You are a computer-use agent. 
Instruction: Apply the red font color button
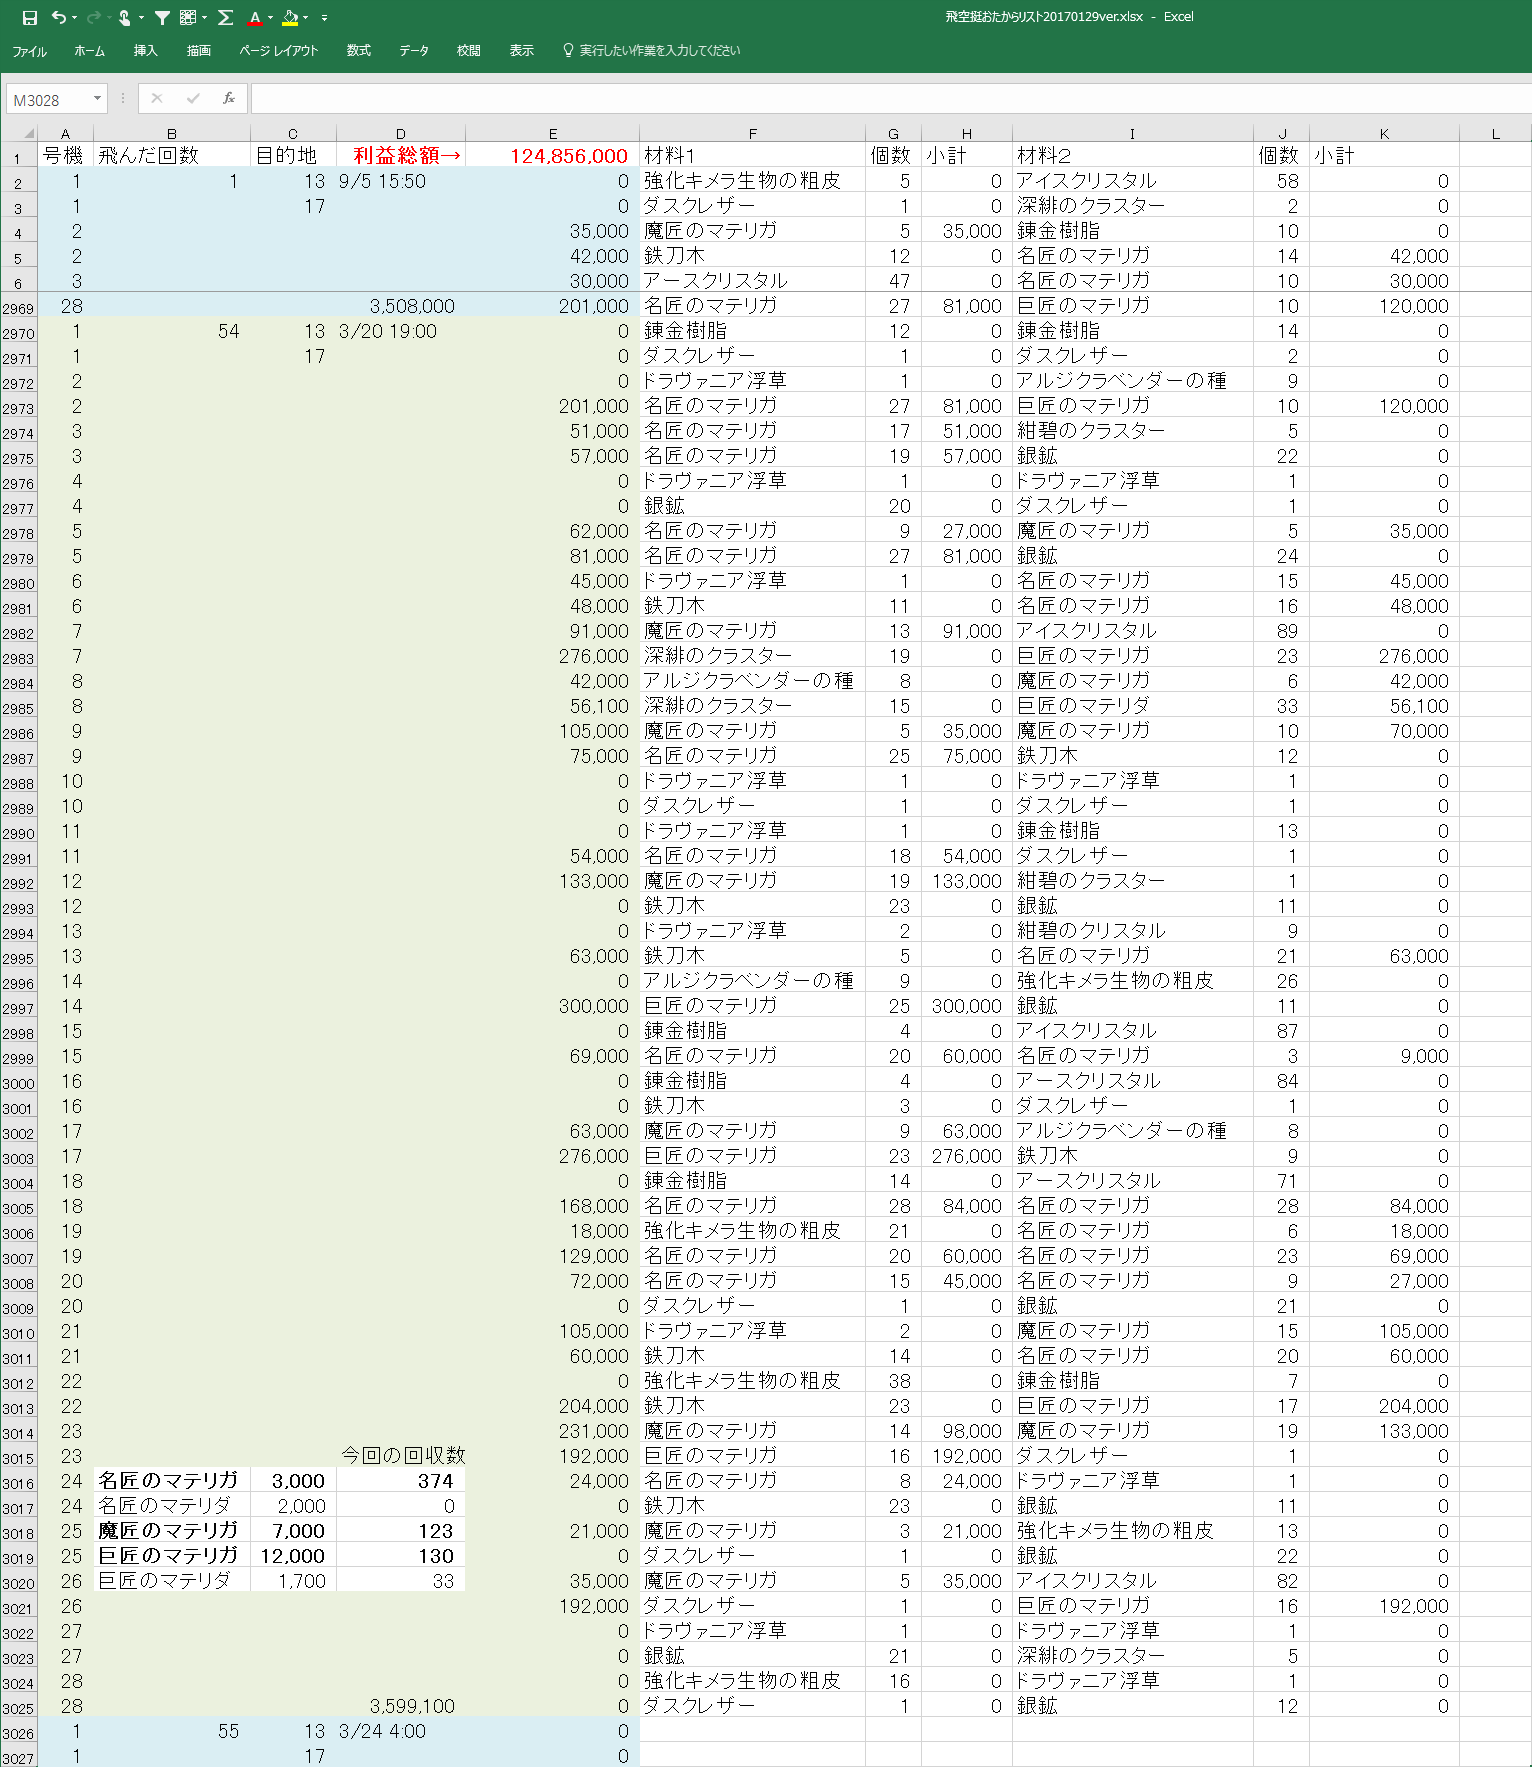point(255,17)
